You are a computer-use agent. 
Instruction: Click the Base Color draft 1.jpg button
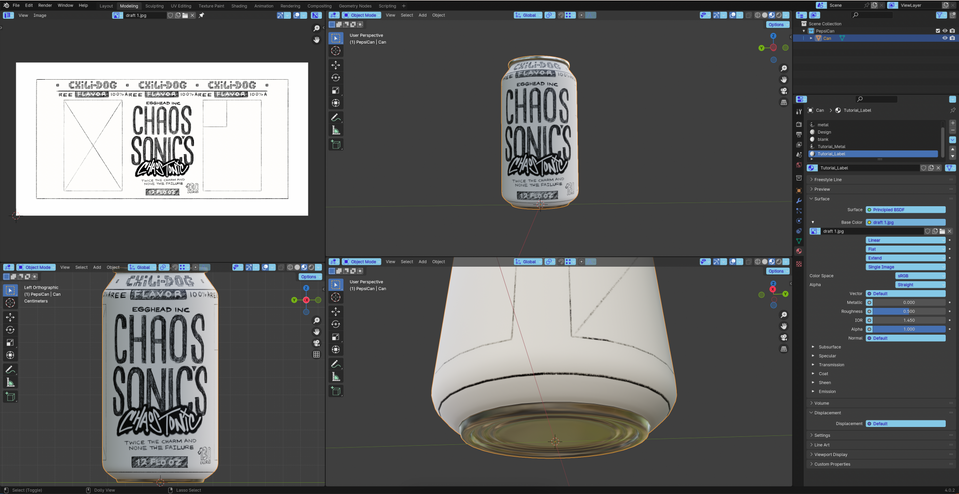click(x=905, y=222)
